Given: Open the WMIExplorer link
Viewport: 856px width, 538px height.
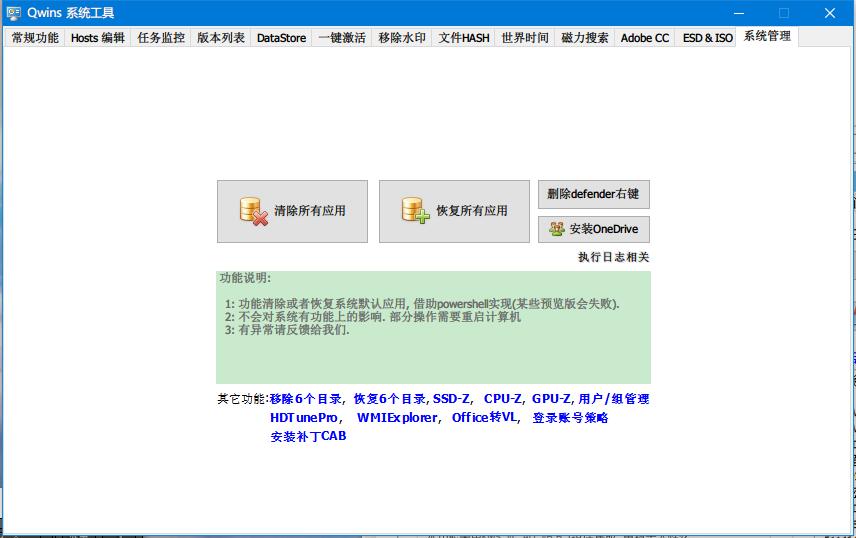Looking at the screenshot, I should point(397,417).
